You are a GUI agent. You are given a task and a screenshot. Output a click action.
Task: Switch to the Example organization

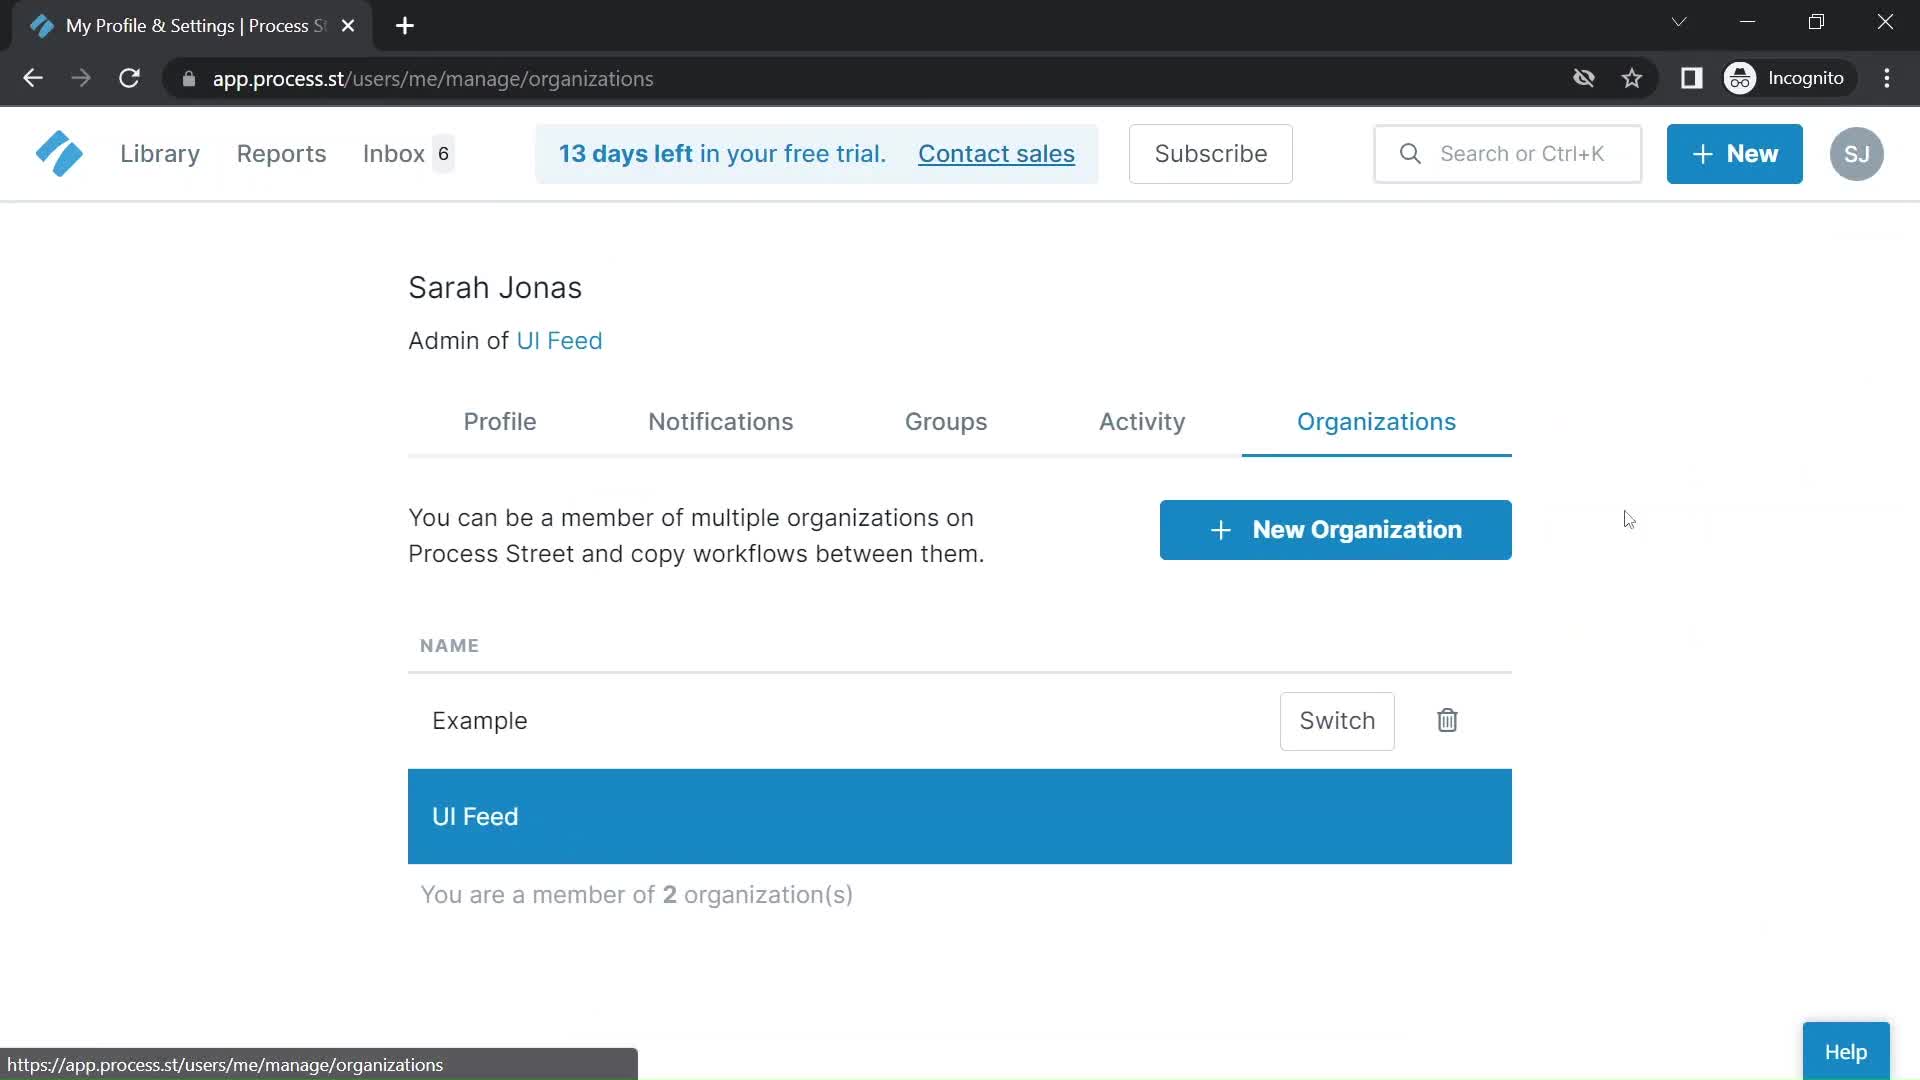tap(1337, 720)
